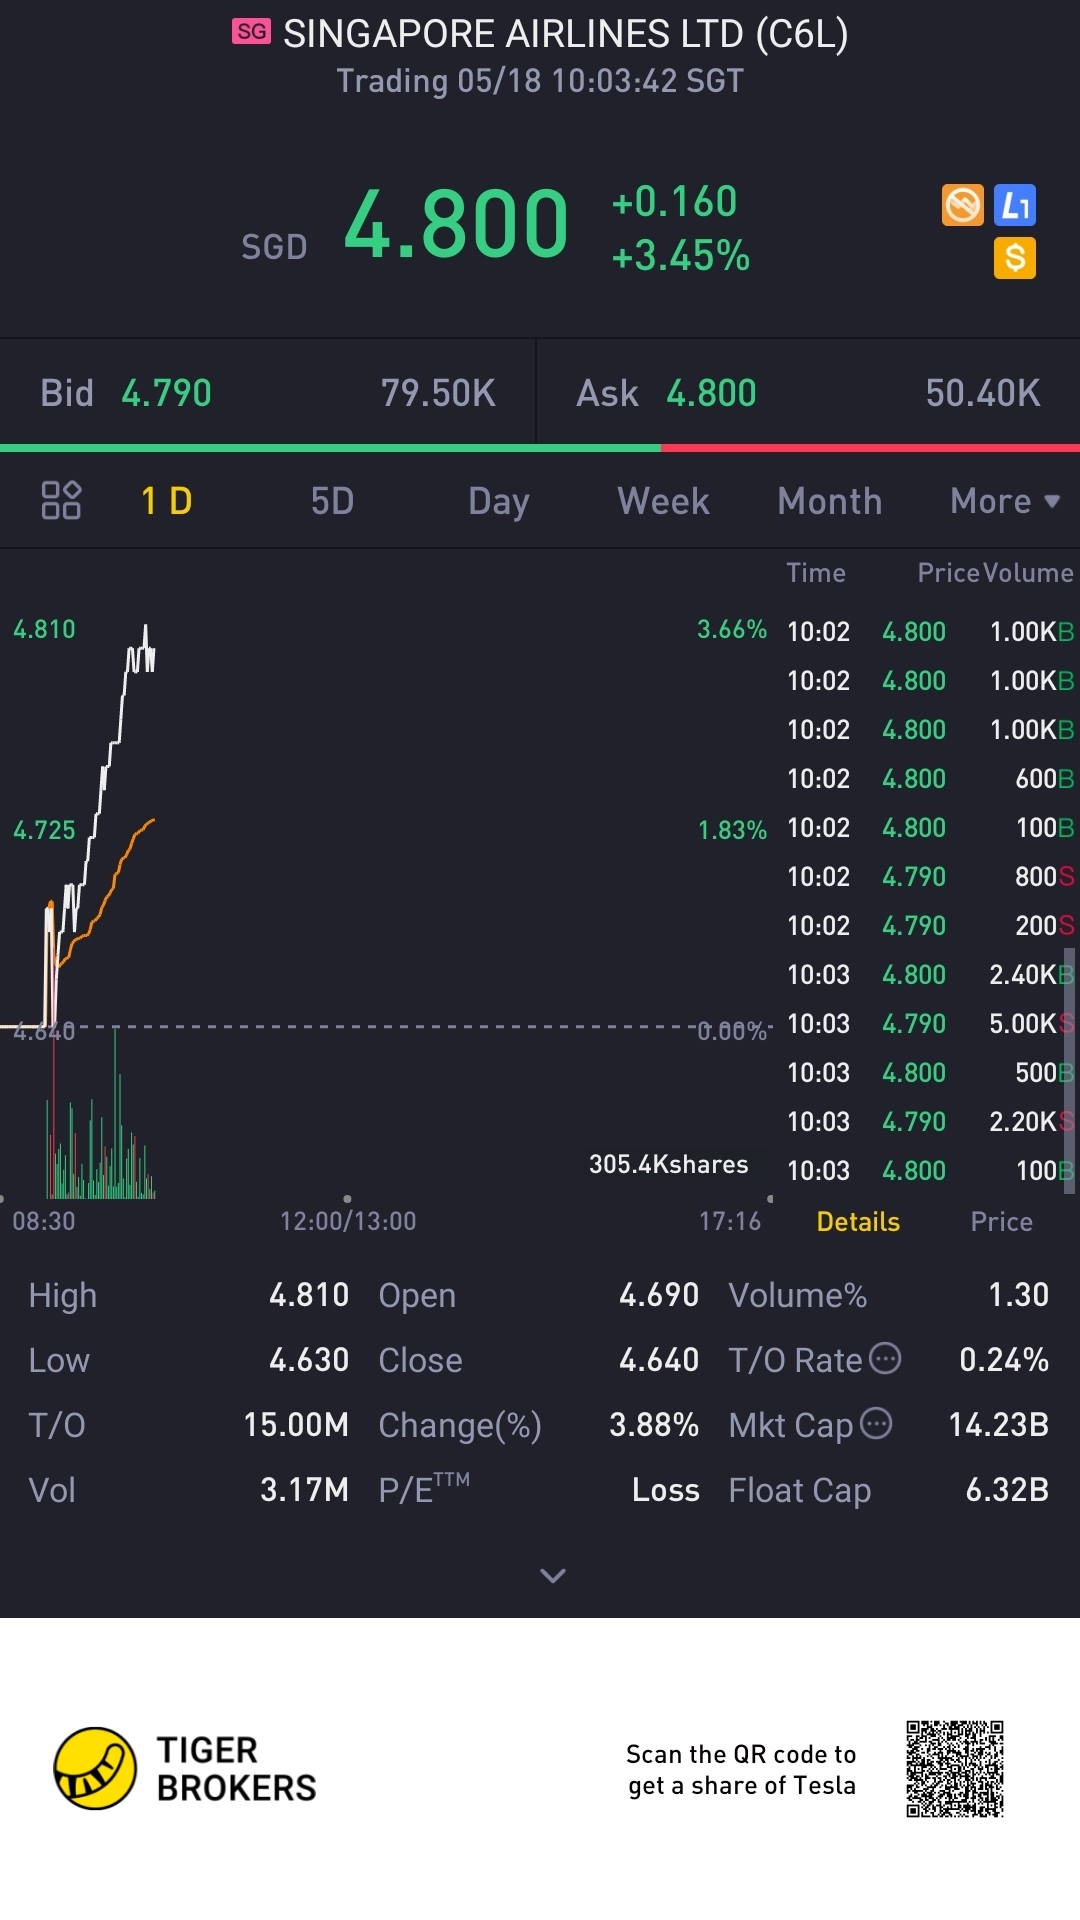1080x1920 pixels.
Task: Tap Scan the QR code promo text
Action: coord(741,1770)
